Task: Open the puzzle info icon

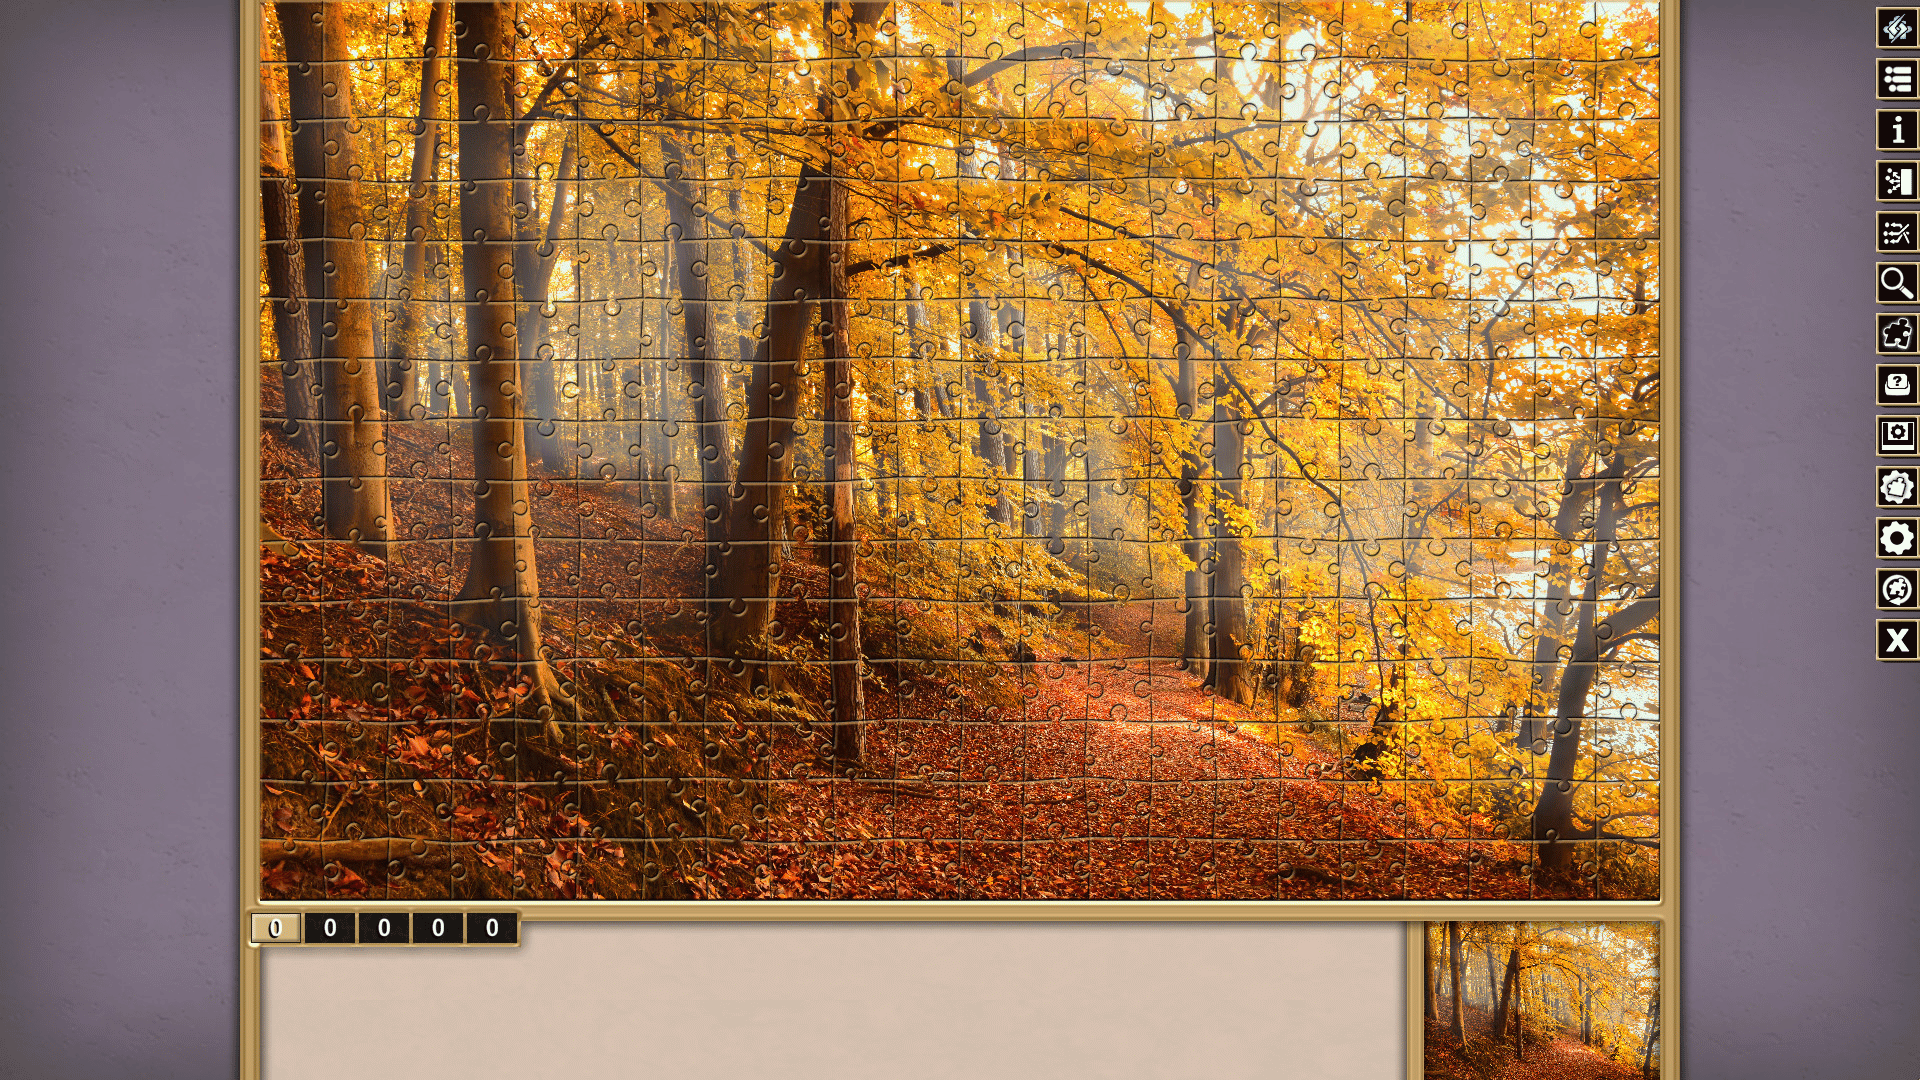Action: tap(1896, 130)
